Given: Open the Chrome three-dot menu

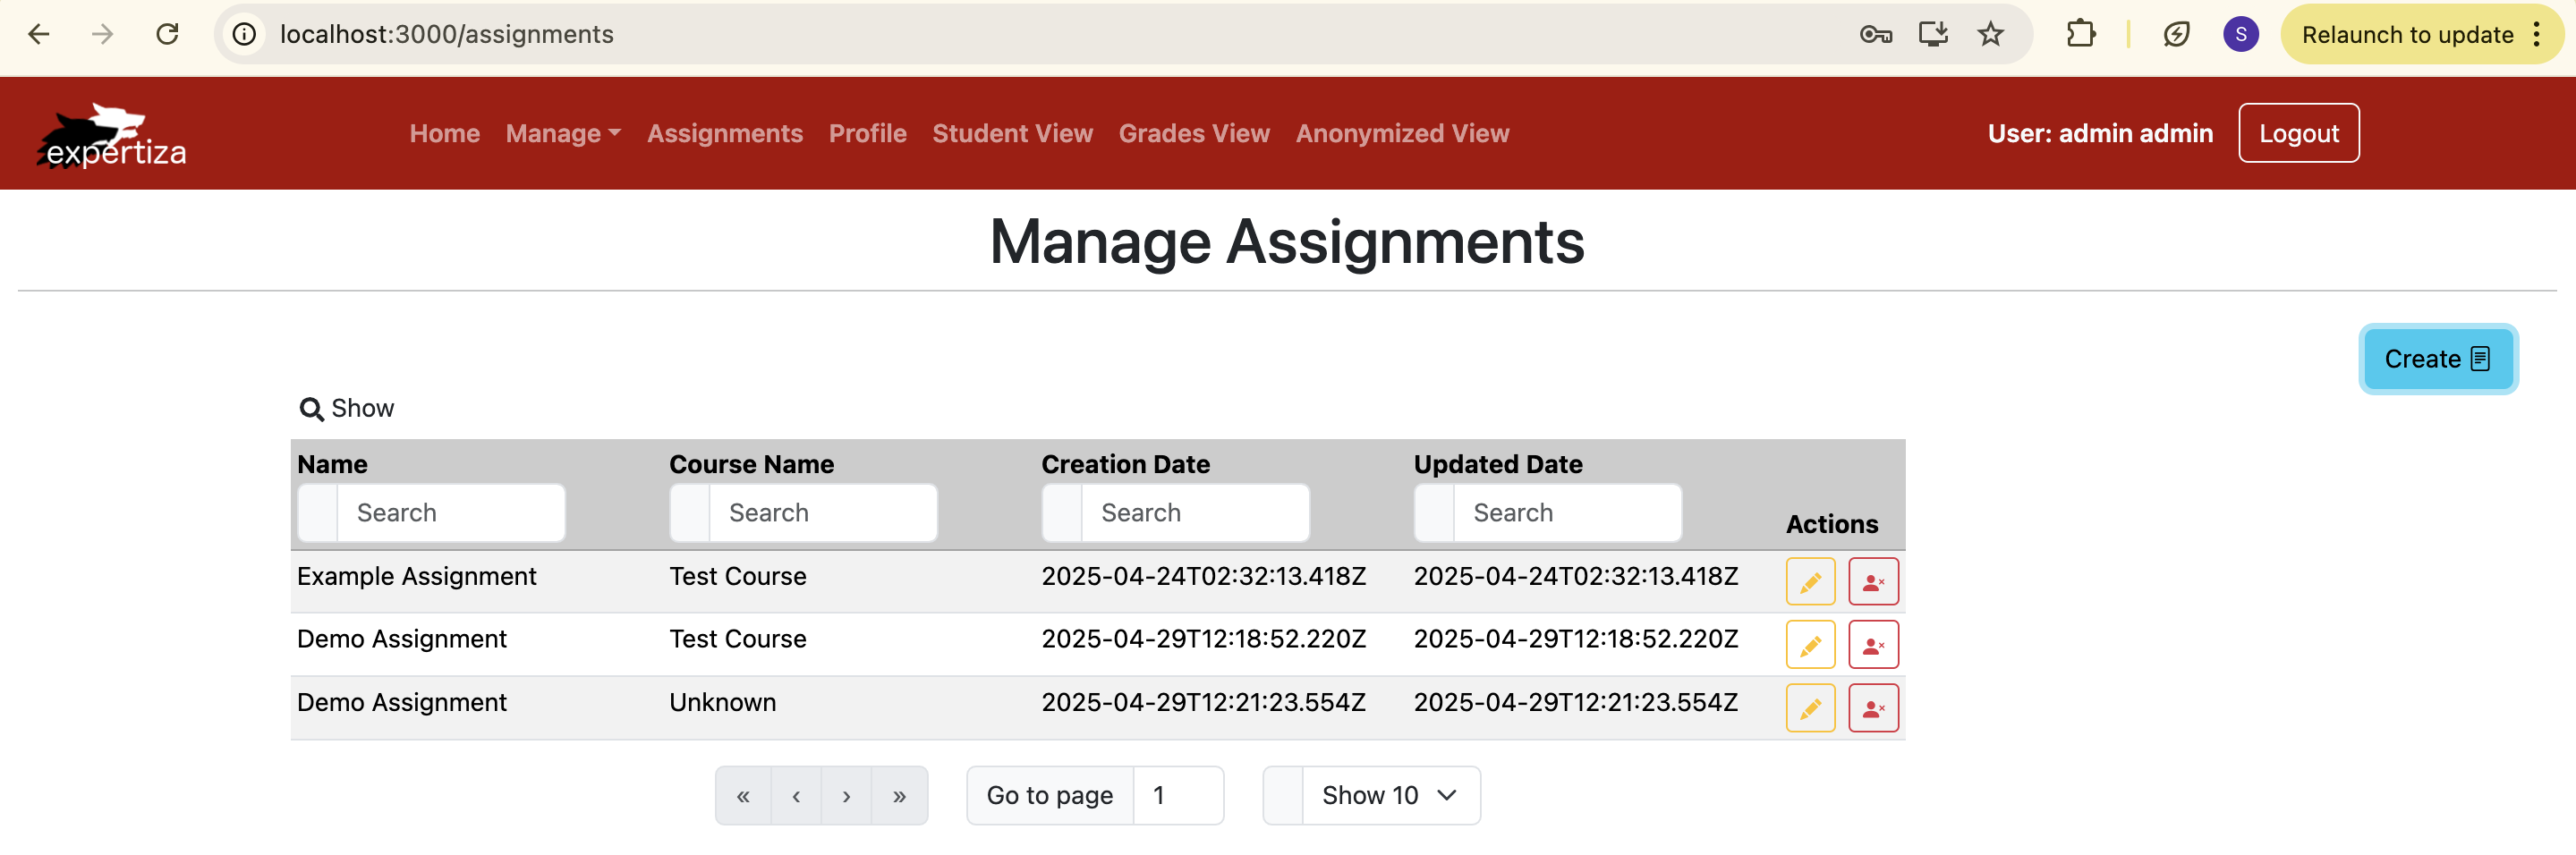Looking at the screenshot, I should [x=2537, y=34].
